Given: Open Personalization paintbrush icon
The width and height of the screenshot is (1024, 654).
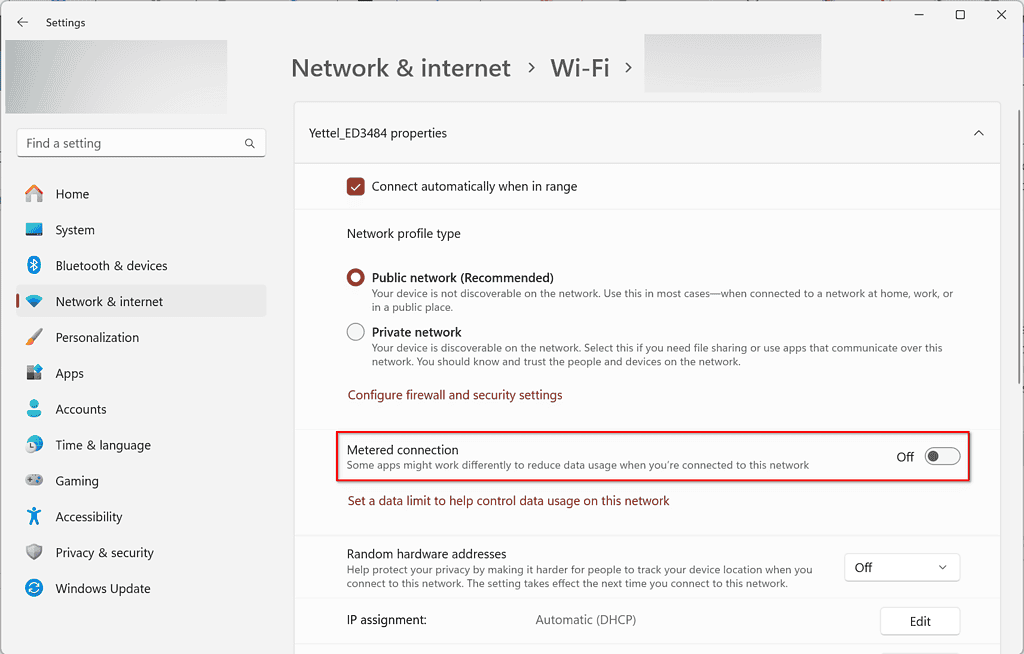Looking at the screenshot, I should pos(35,337).
